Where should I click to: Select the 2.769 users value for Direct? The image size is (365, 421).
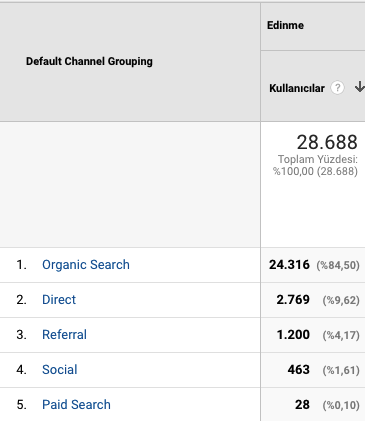[x=293, y=300]
